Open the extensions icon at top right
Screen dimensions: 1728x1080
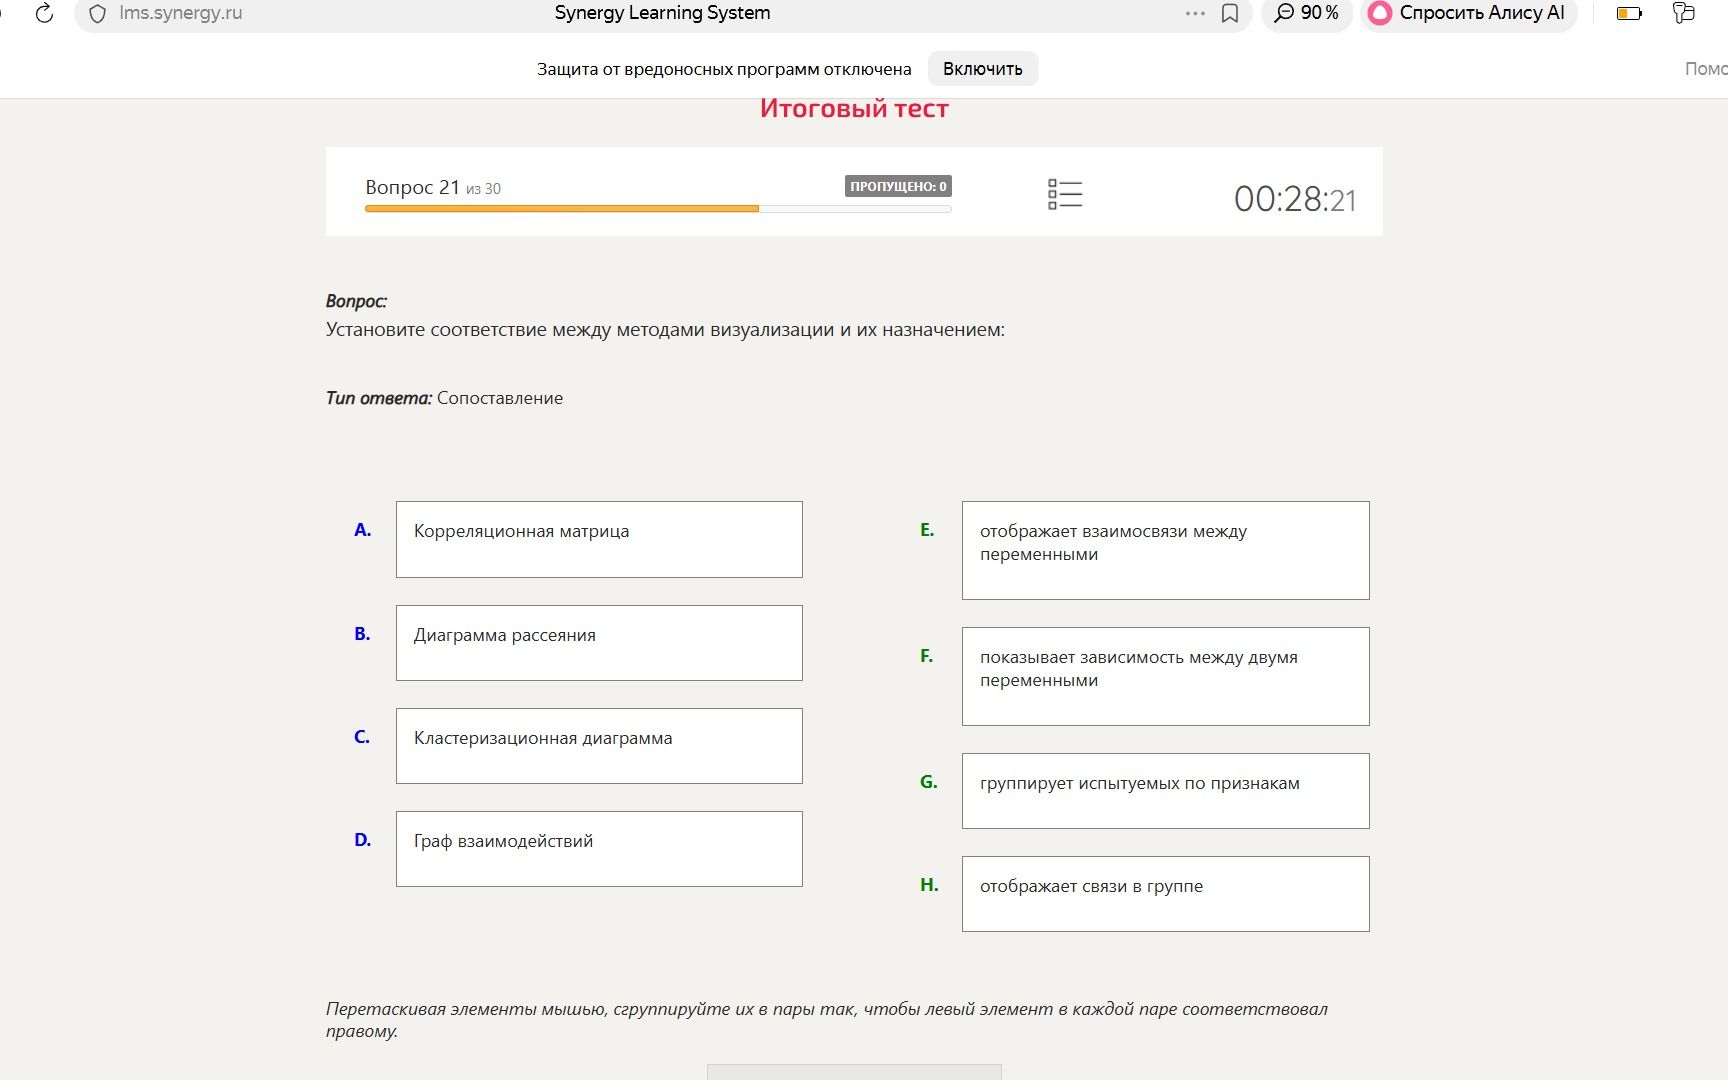tap(1684, 13)
